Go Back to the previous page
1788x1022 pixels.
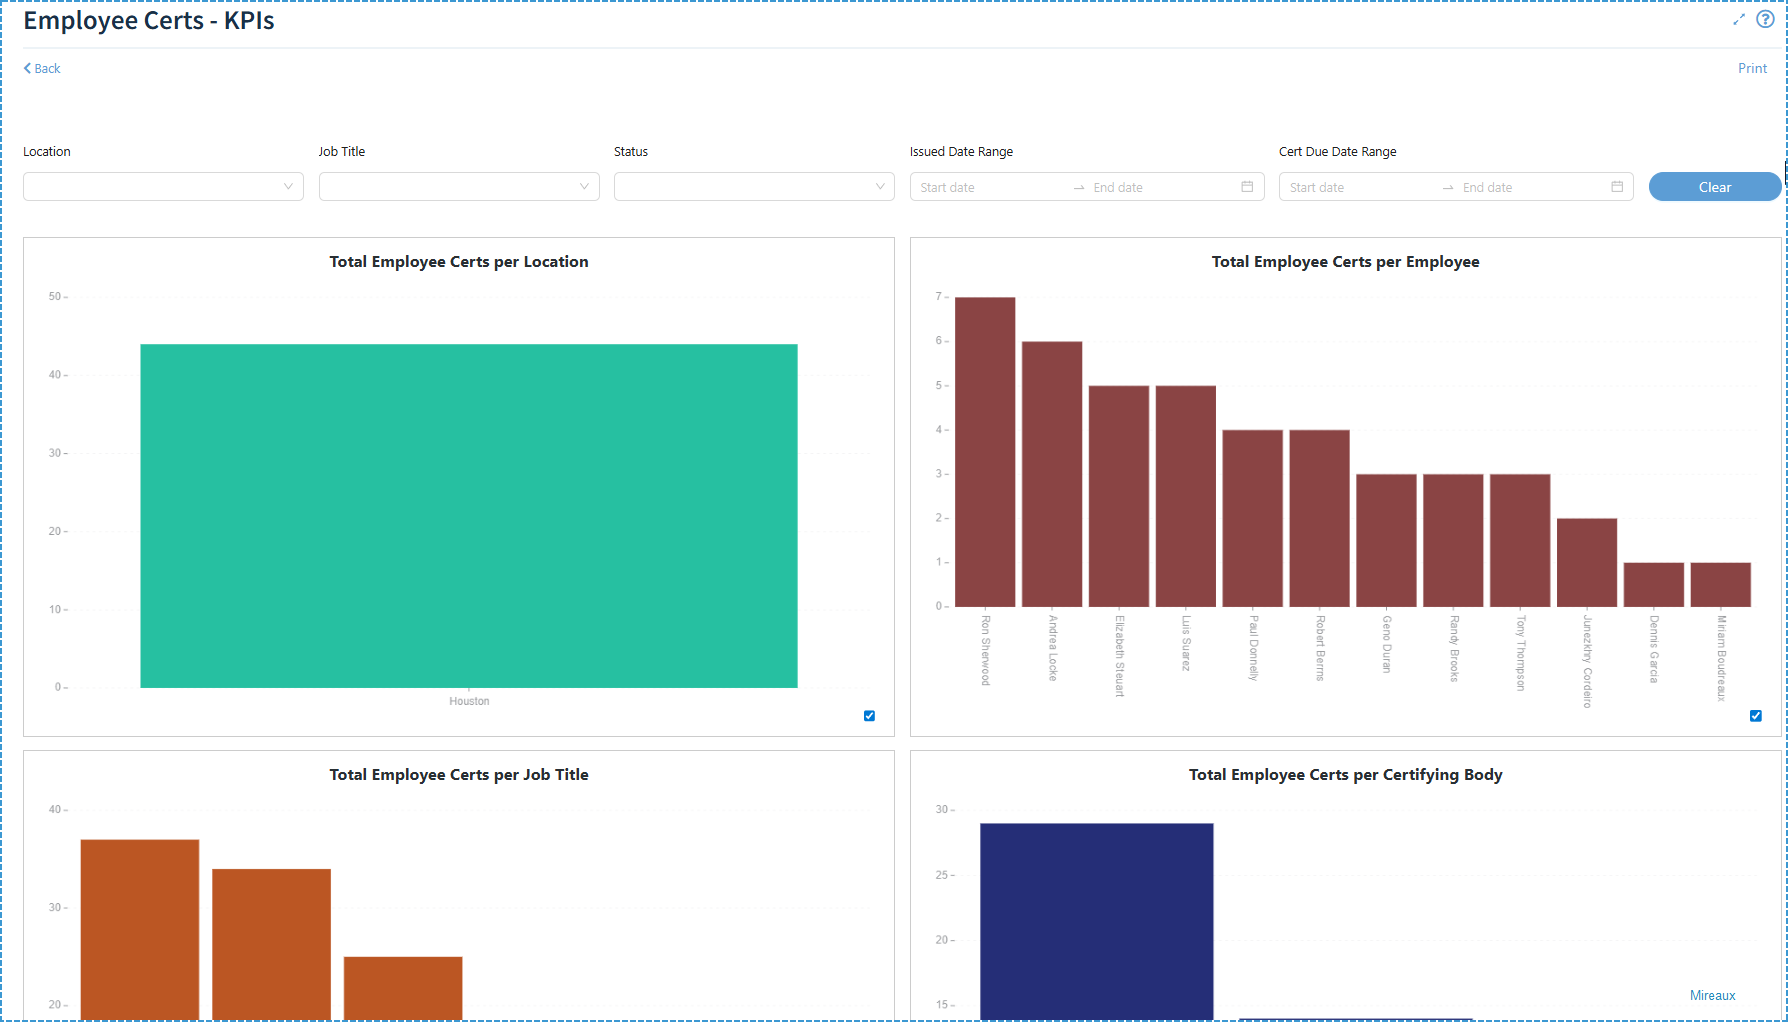click(x=42, y=69)
